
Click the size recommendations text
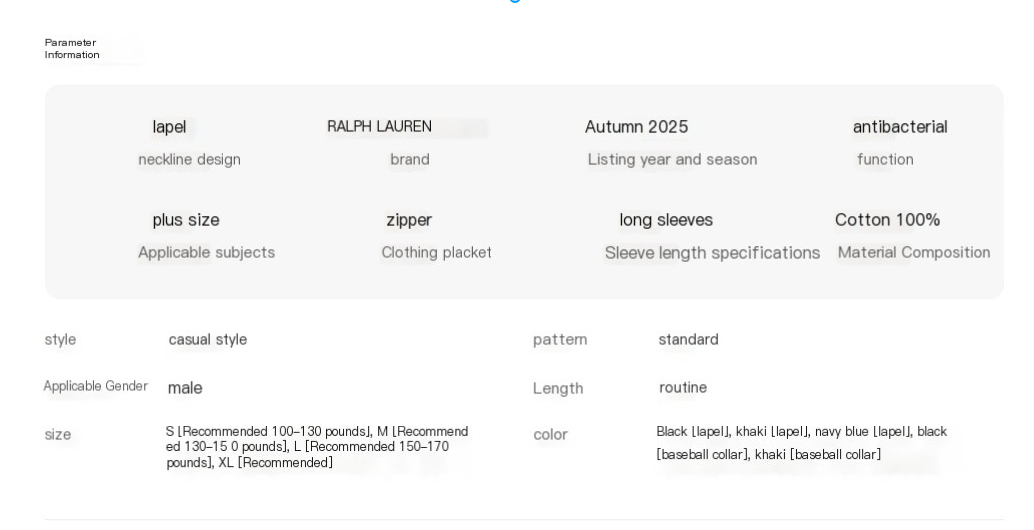point(316,447)
